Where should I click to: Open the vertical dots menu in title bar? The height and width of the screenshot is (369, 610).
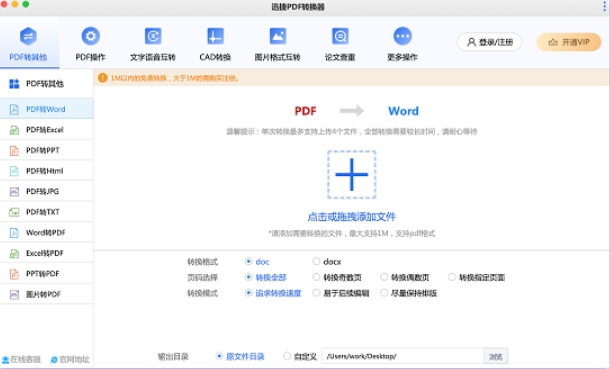[604, 6]
